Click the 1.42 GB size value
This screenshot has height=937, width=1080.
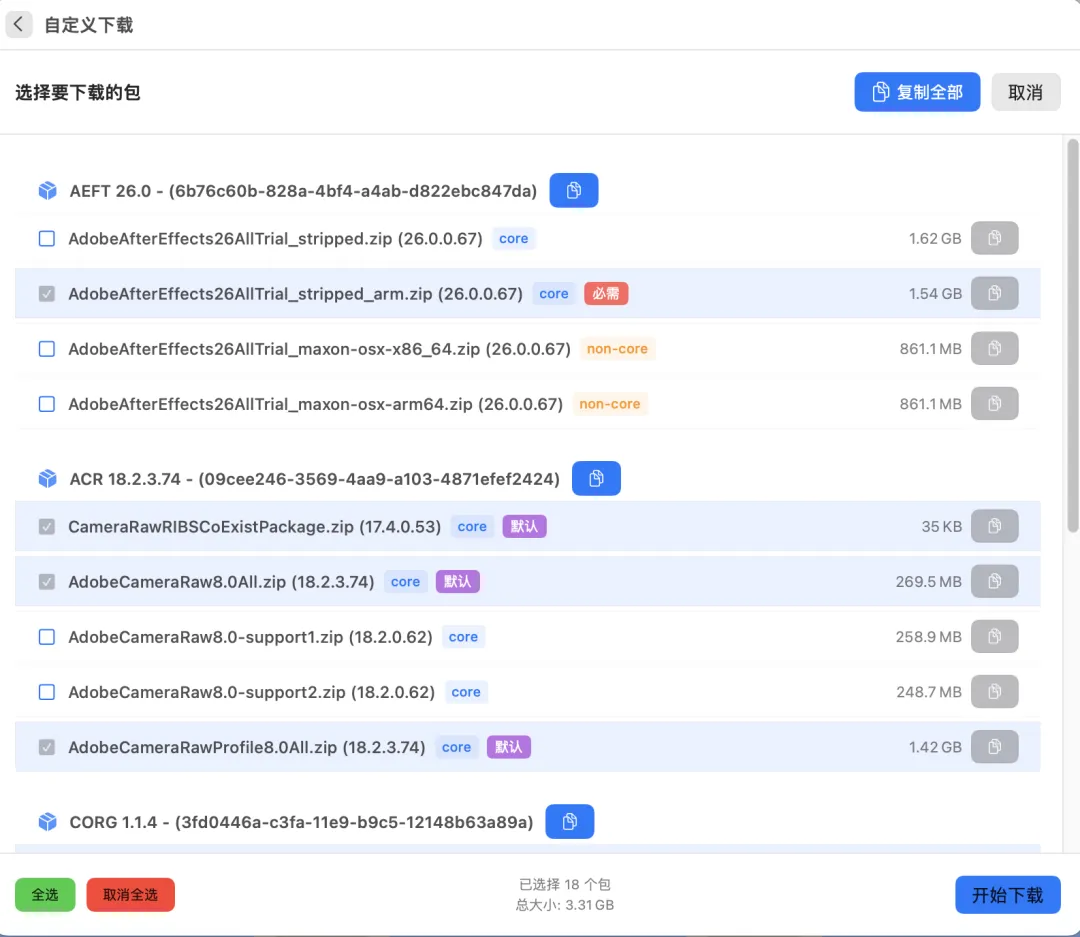(x=935, y=747)
